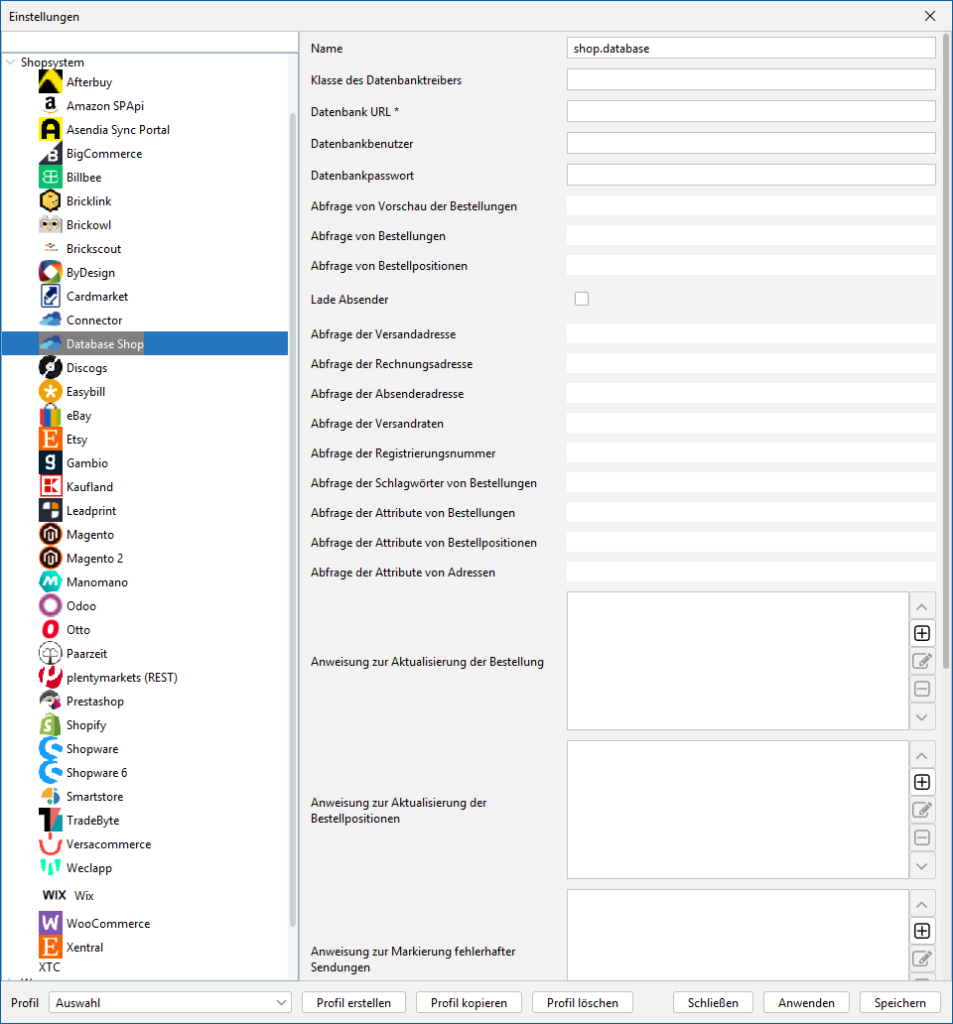Click the Profil erstellen button

[x=354, y=1002]
